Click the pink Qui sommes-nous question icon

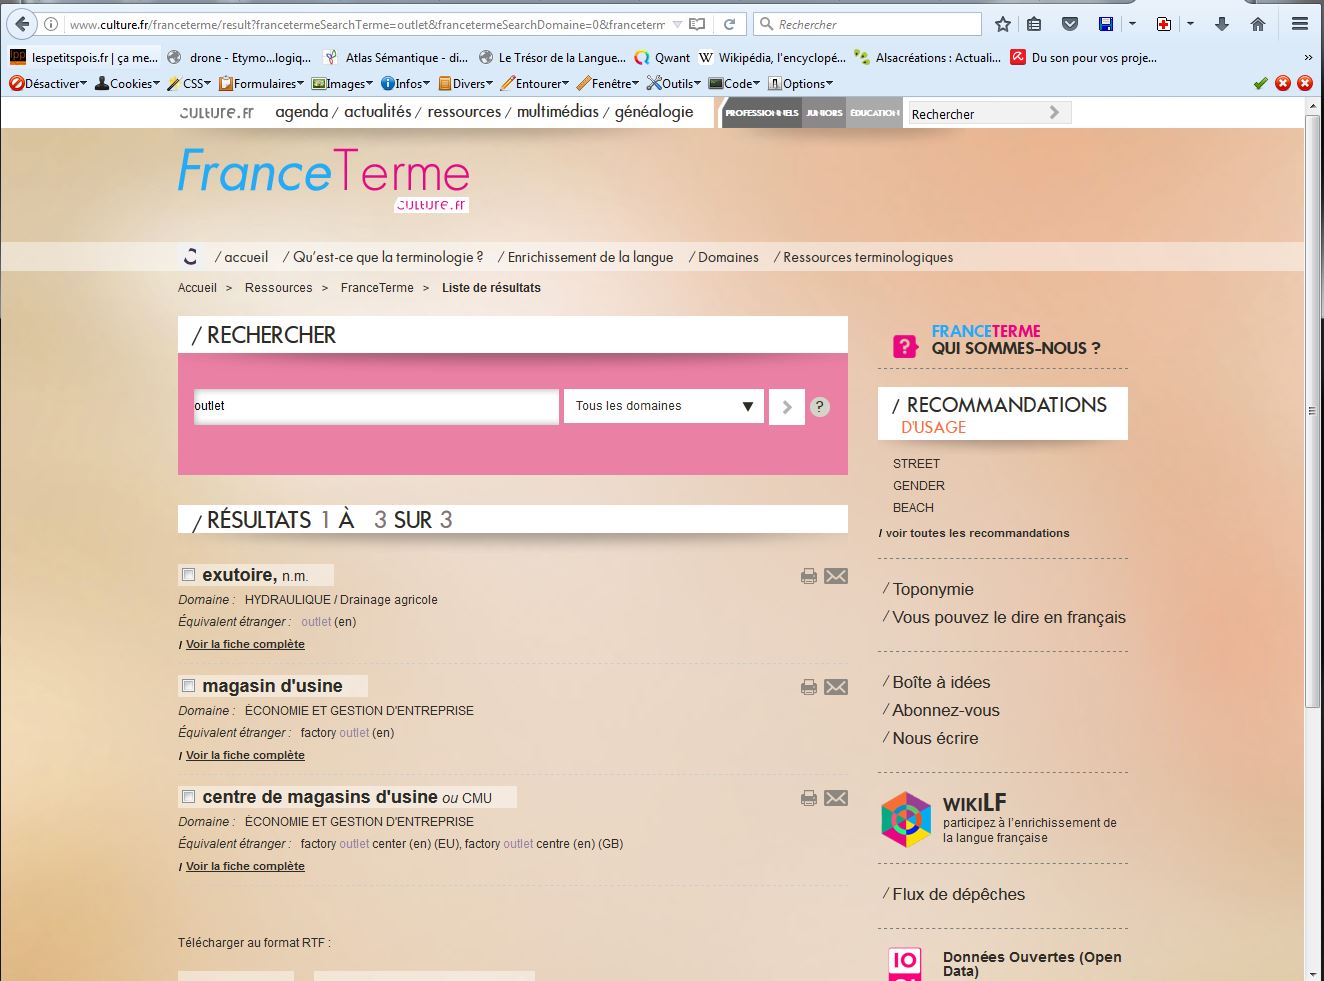(904, 346)
